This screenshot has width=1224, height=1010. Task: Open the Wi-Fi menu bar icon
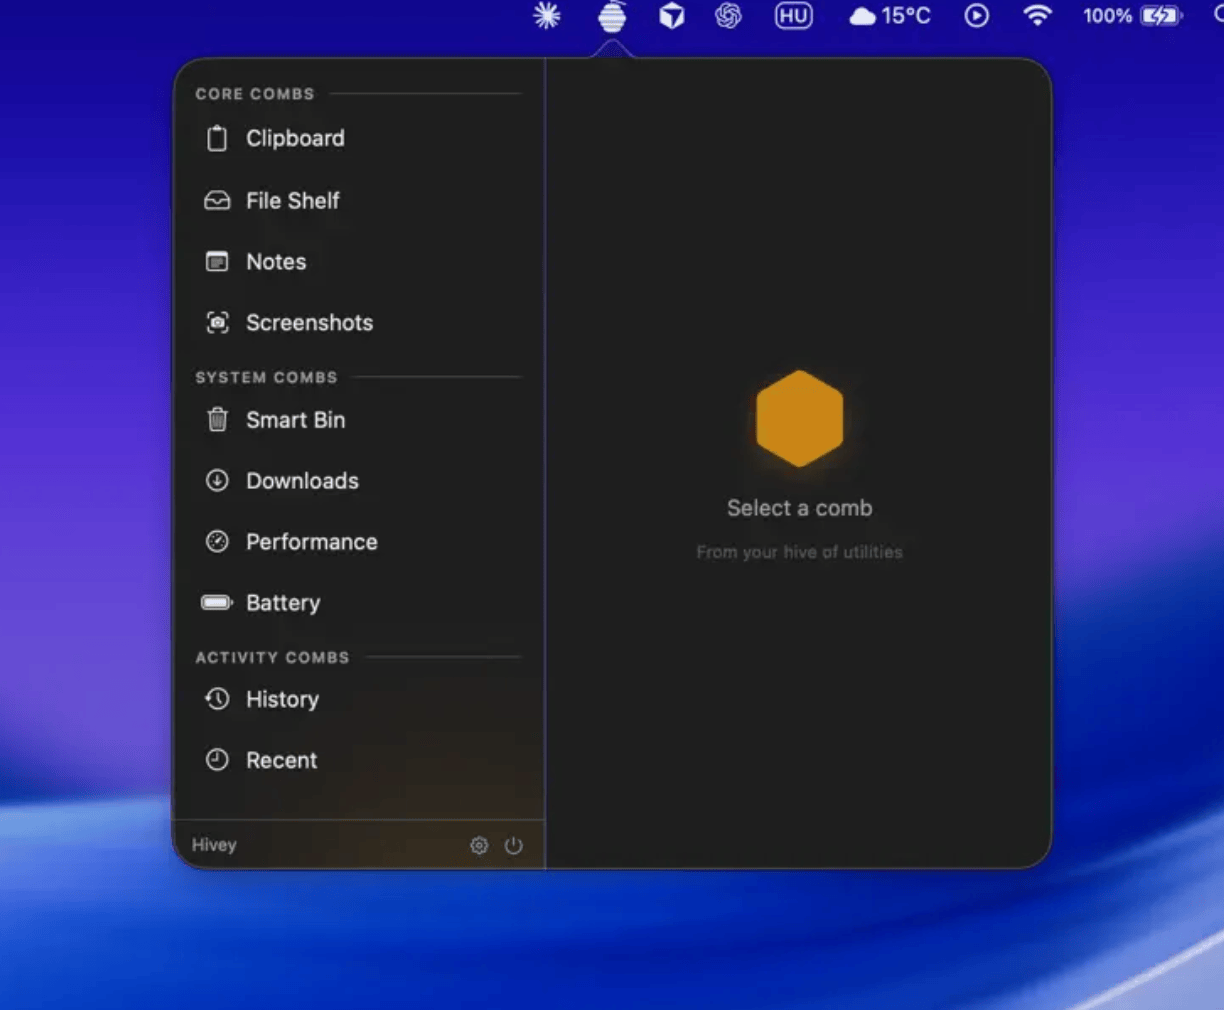click(x=1038, y=15)
